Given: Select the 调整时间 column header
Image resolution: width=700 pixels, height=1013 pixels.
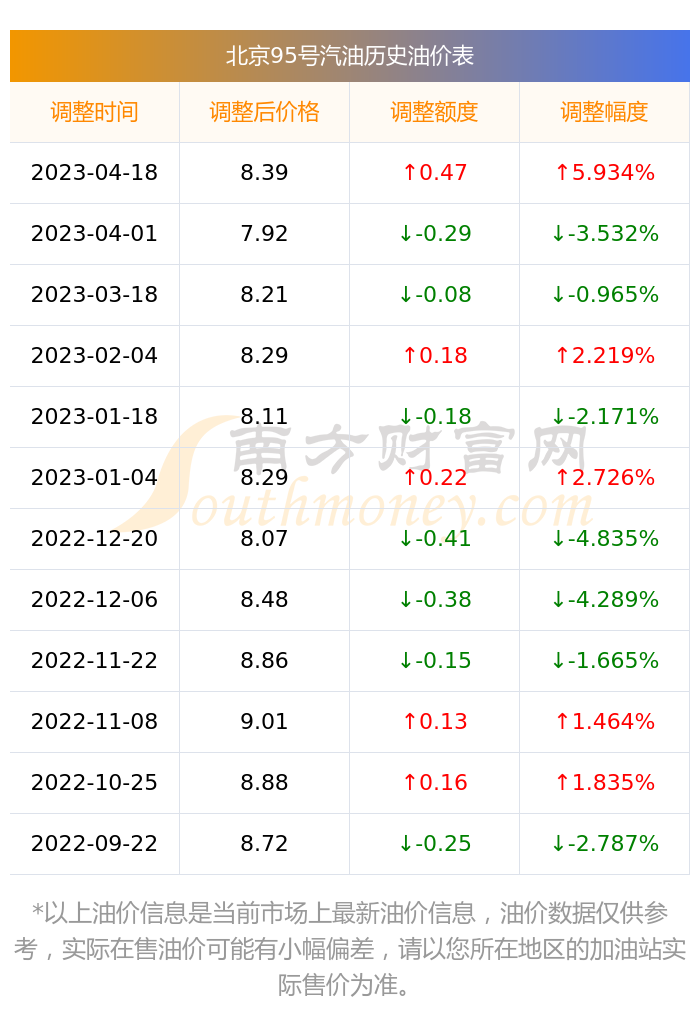Looking at the screenshot, I should tap(94, 112).
